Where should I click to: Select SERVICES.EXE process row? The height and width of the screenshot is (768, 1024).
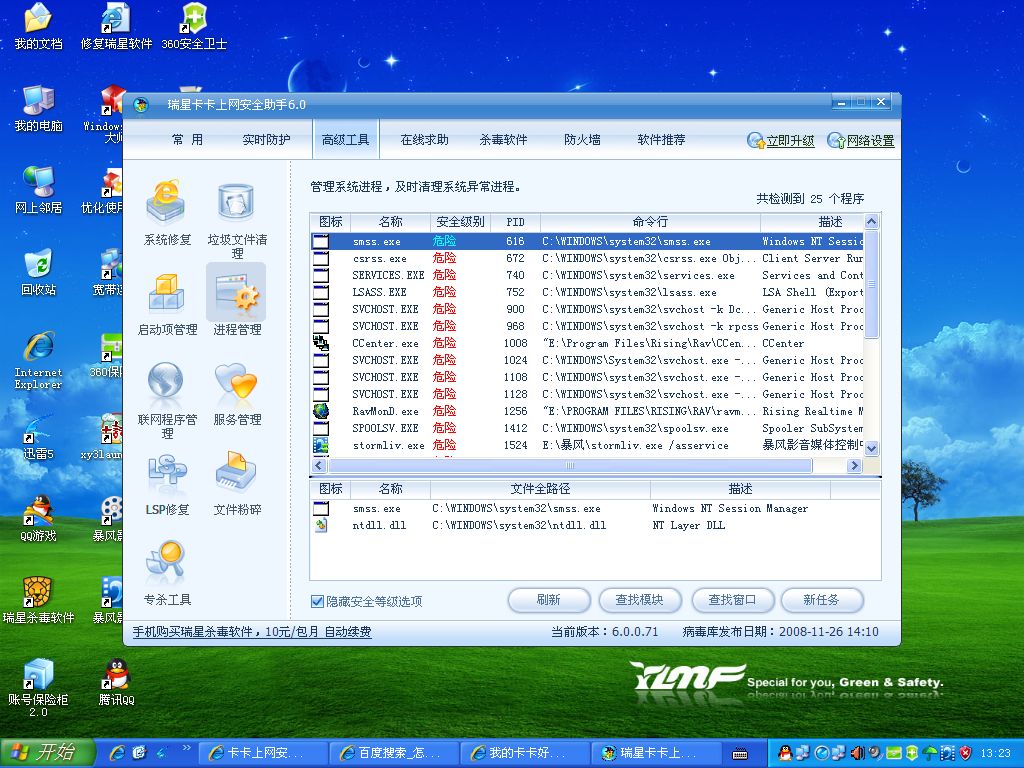point(586,275)
